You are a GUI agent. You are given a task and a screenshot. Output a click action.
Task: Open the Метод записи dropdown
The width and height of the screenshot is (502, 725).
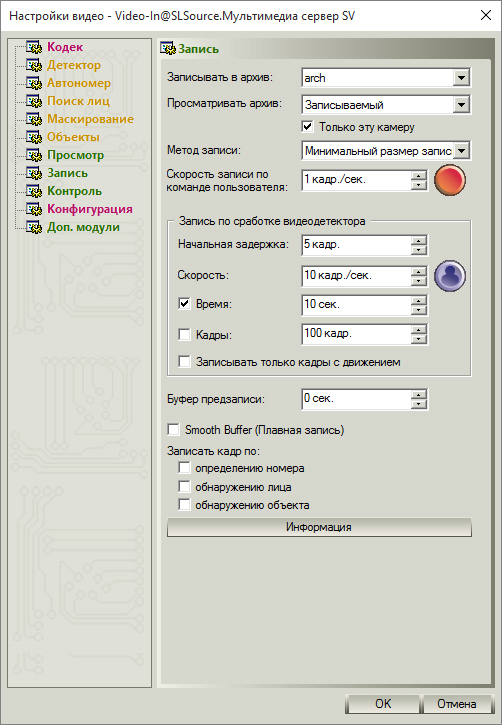[x=461, y=150]
